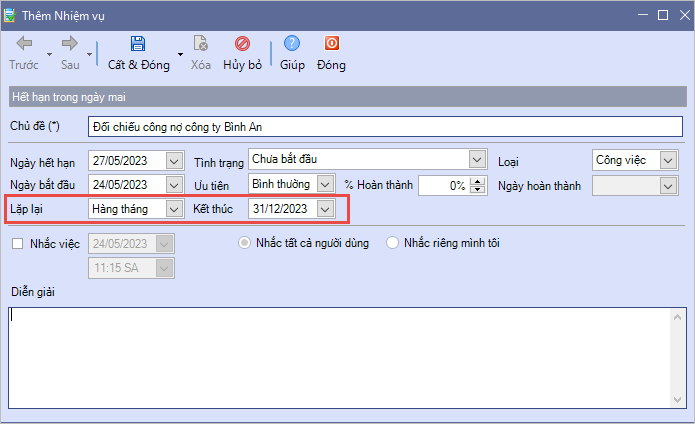The image size is (695, 424).
Task: Open the Loại Công việc dropdown
Action: (667, 160)
